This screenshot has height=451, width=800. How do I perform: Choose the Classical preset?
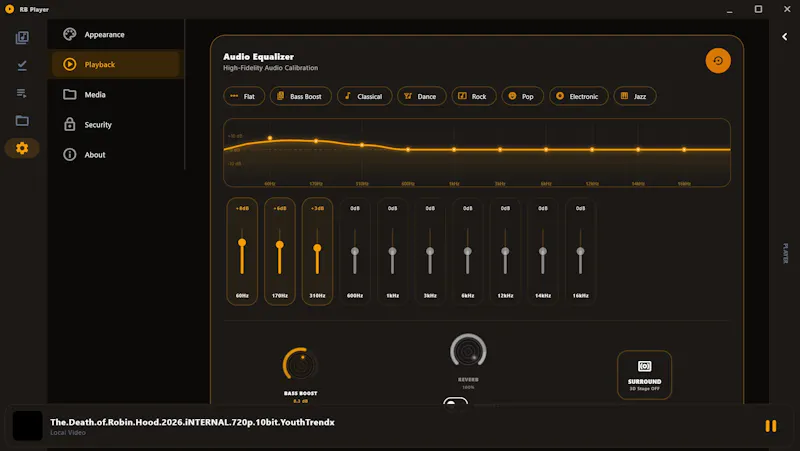point(364,96)
